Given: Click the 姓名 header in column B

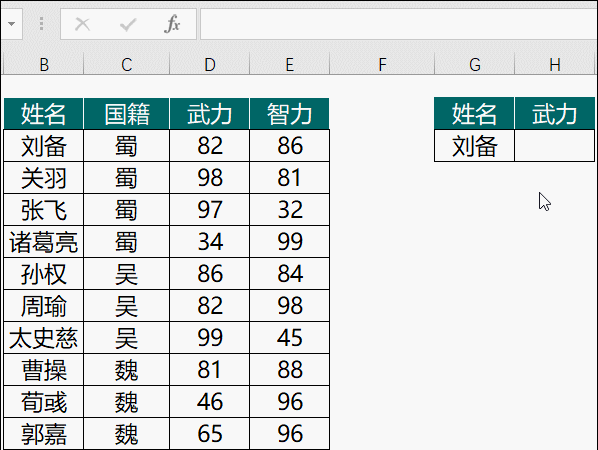Looking at the screenshot, I should 43,114.
